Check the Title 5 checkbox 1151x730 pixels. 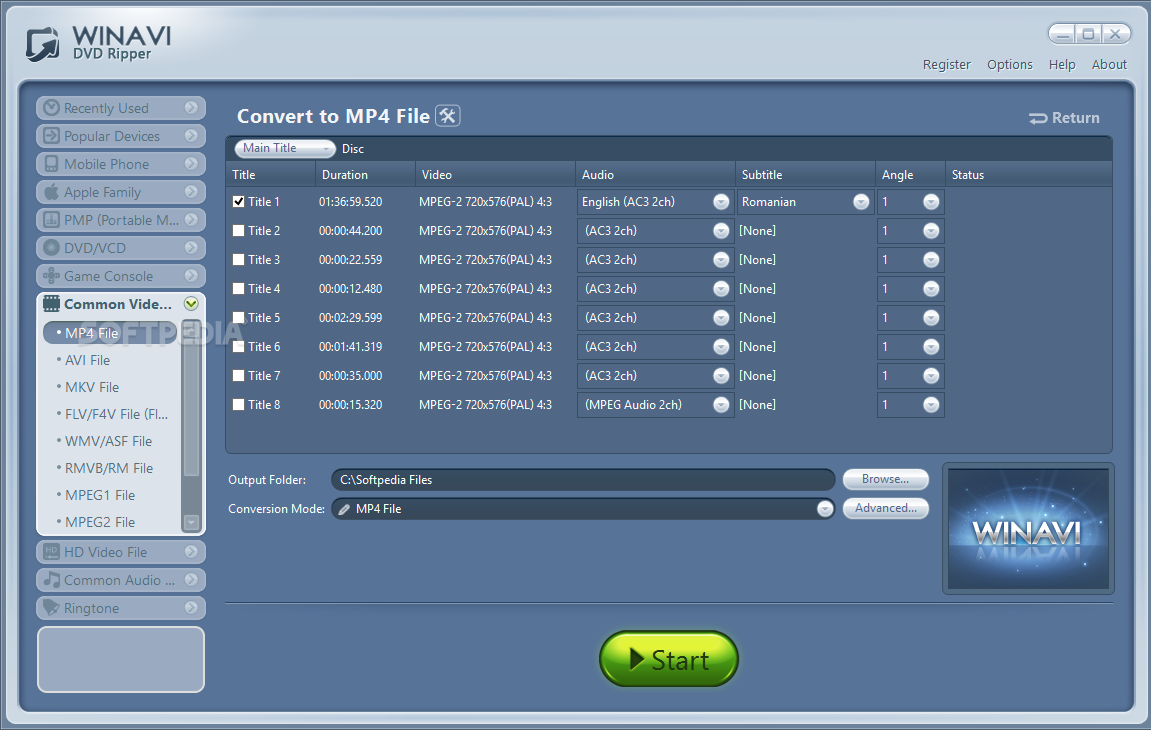click(239, 317)
